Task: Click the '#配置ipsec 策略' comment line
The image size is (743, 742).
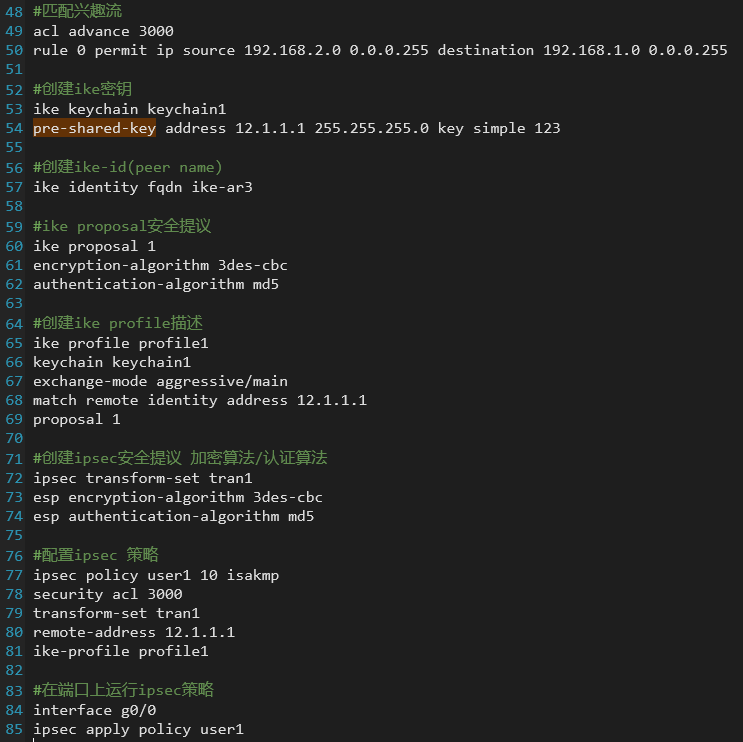Action: coord(96,555)
